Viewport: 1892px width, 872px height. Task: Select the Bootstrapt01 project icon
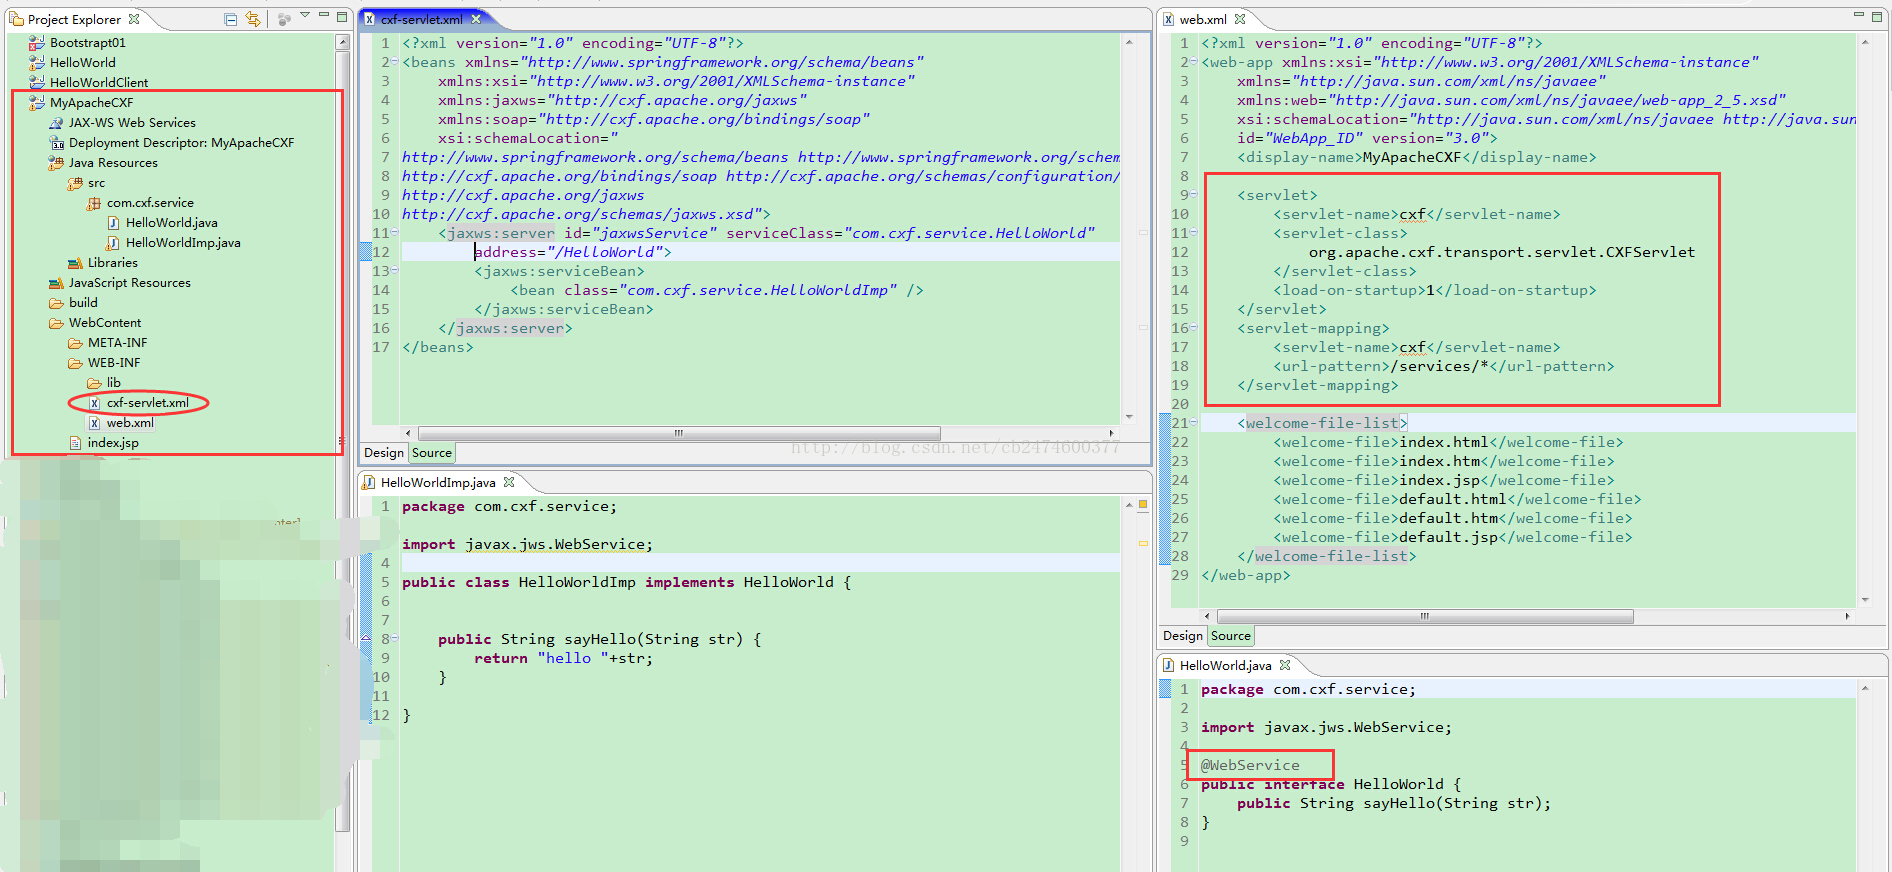(x=37, y=43)
